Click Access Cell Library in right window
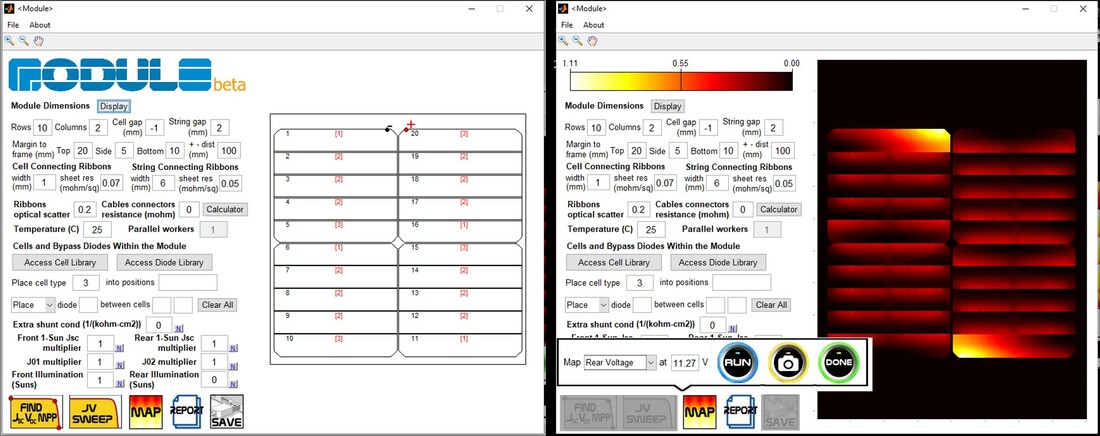1100x436 pixels. (614, 263)
